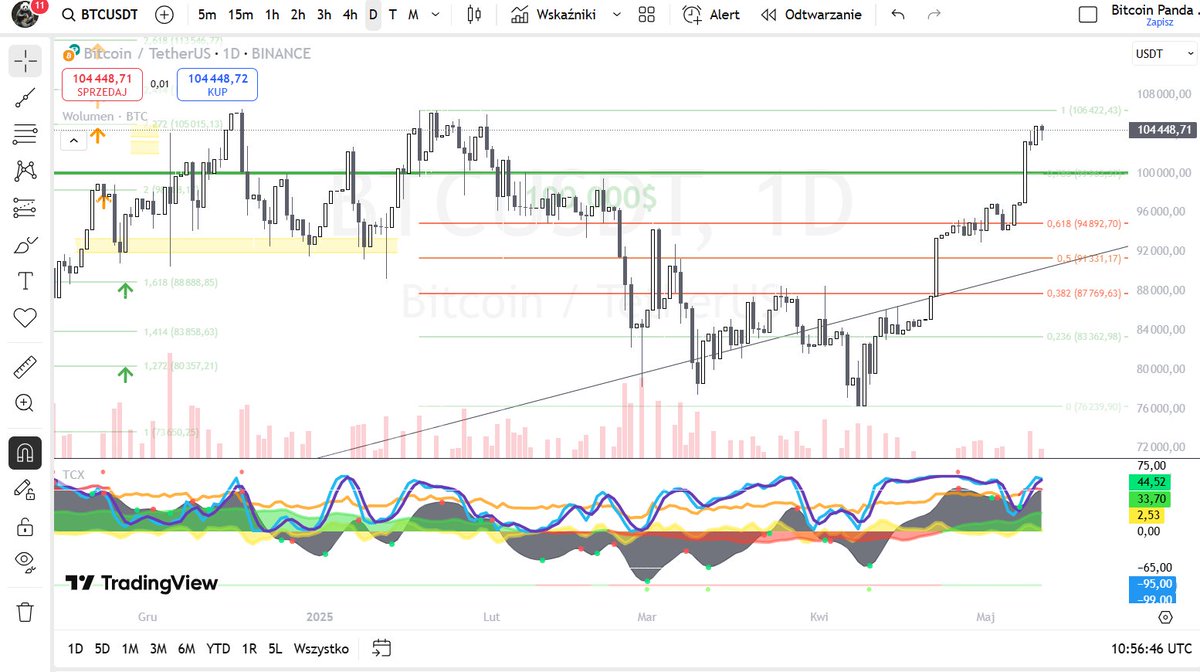This screenshot has width=1200, height=672.
Task: Start bar replay with Odtwarzanie
Action: [x=811, y=15]
